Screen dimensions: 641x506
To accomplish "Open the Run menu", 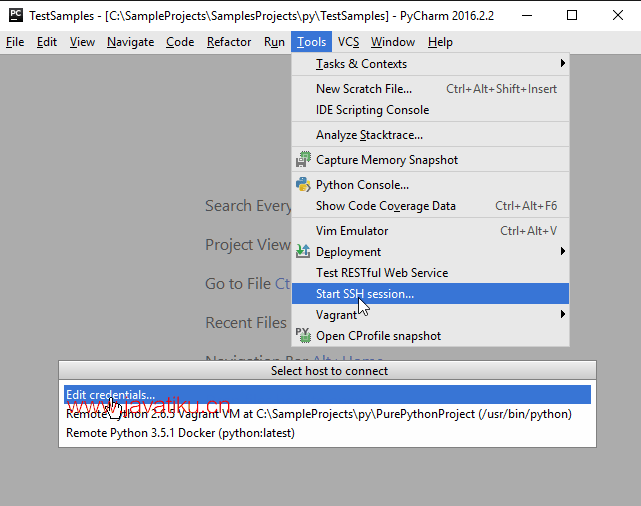I will click(274, 42).
